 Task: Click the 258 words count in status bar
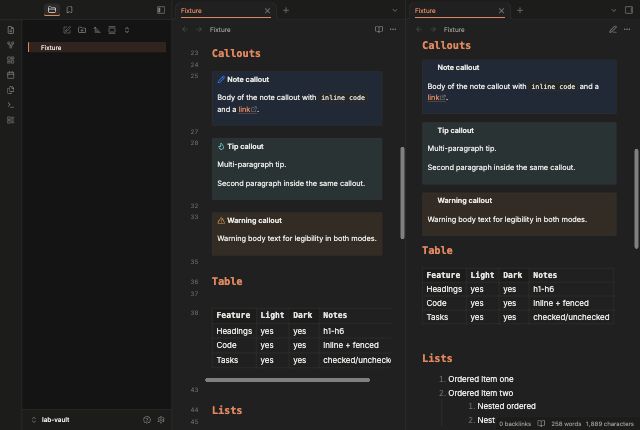(566, 424)
